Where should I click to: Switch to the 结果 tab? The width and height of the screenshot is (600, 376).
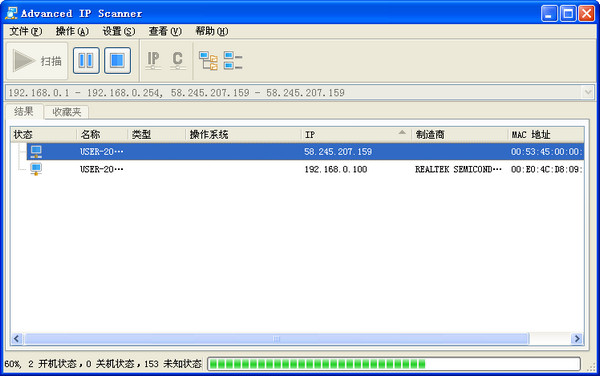click(x=24, y=111)
